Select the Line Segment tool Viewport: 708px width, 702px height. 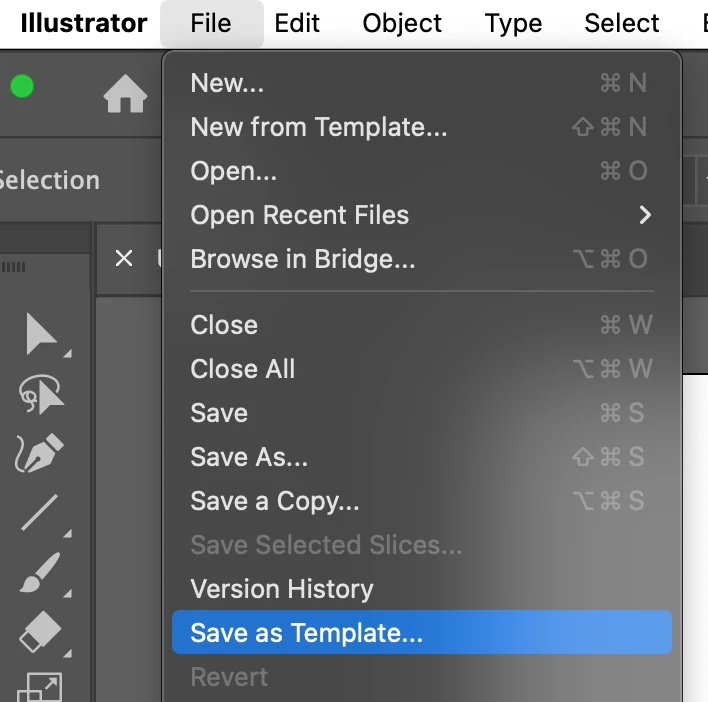[x=40, y=513]
